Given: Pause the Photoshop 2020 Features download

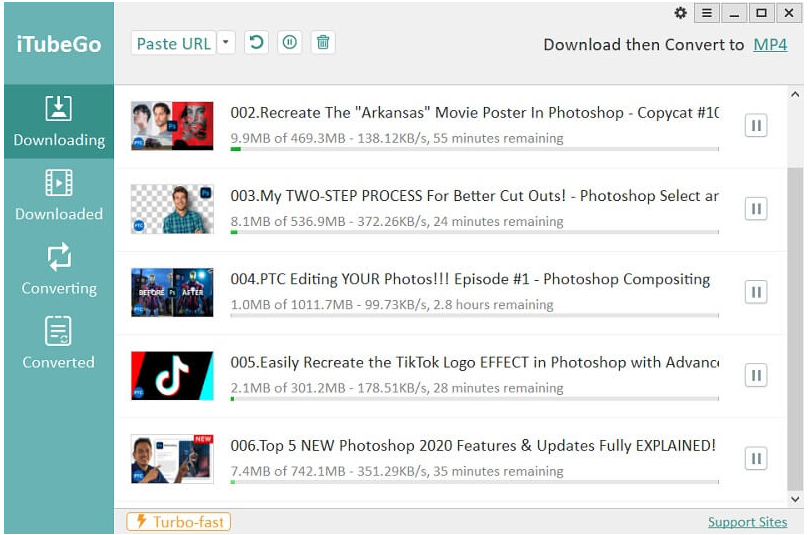Looking at the screenshot, I should pyautogui.click(x=756, y=458).
